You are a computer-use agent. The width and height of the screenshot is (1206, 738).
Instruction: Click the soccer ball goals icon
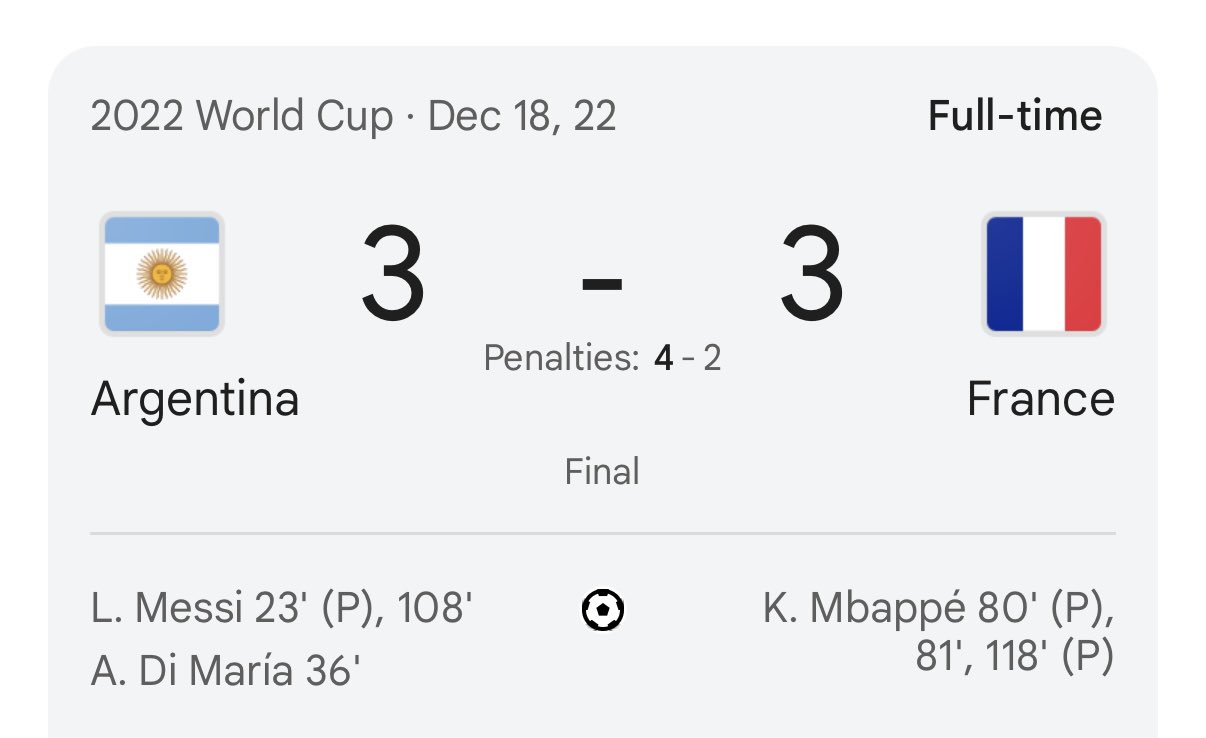tap(603, 610)
